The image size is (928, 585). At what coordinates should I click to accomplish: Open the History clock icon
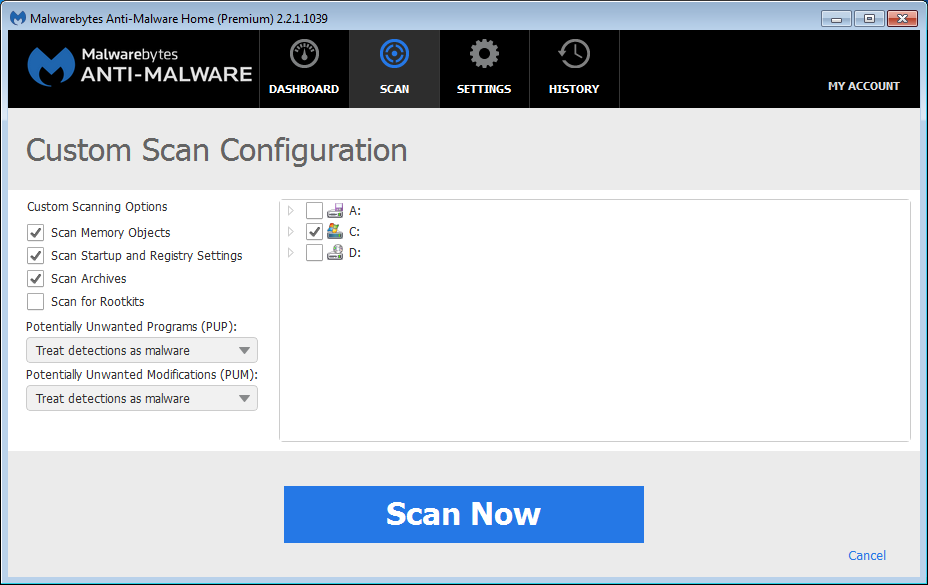coord(574,54)
